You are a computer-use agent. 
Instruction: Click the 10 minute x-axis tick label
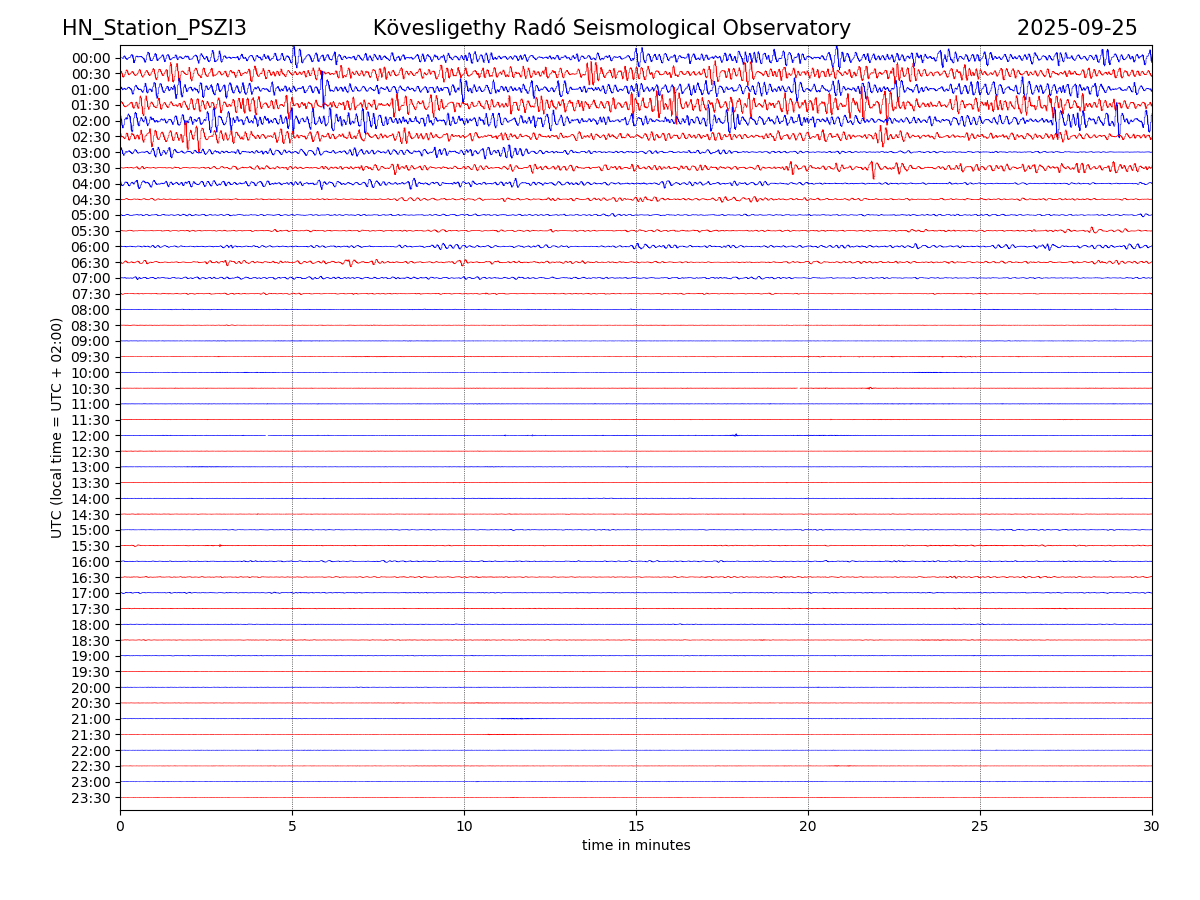click(464, 827)
